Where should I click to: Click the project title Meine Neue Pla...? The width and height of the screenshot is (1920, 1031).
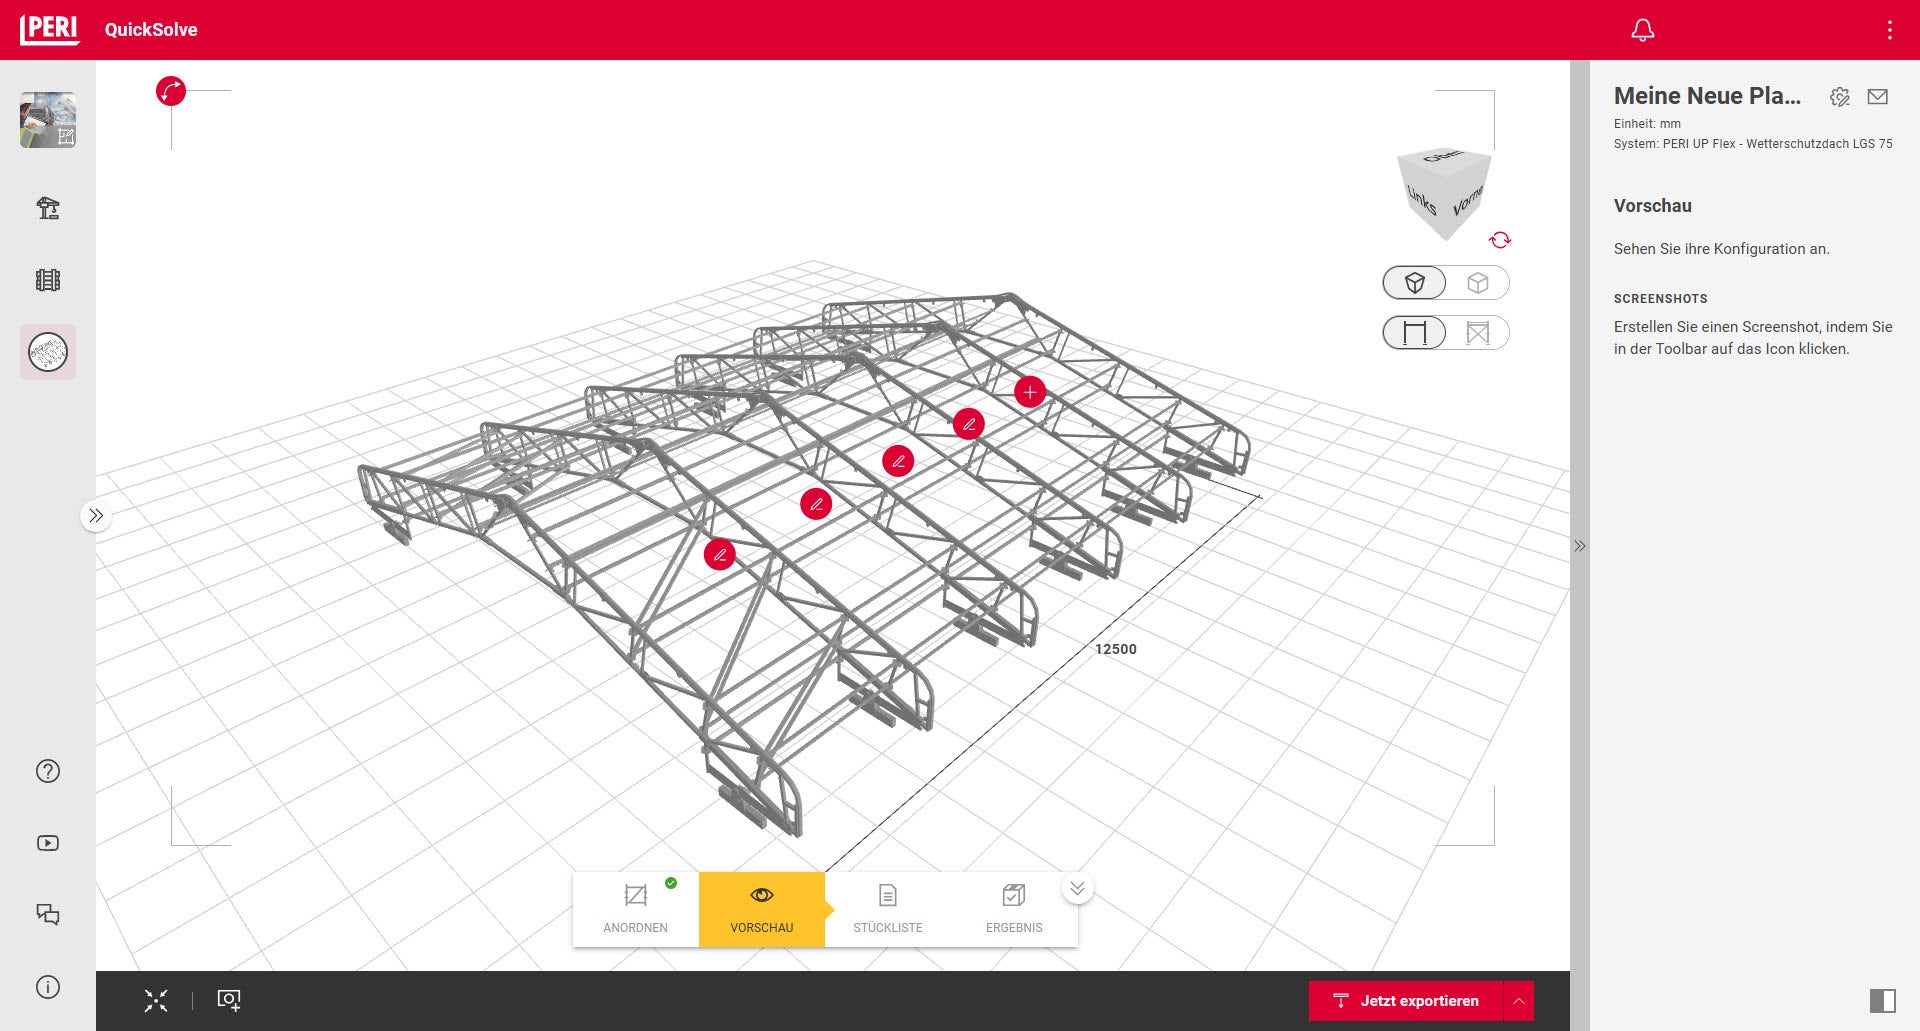point(1707,96)
